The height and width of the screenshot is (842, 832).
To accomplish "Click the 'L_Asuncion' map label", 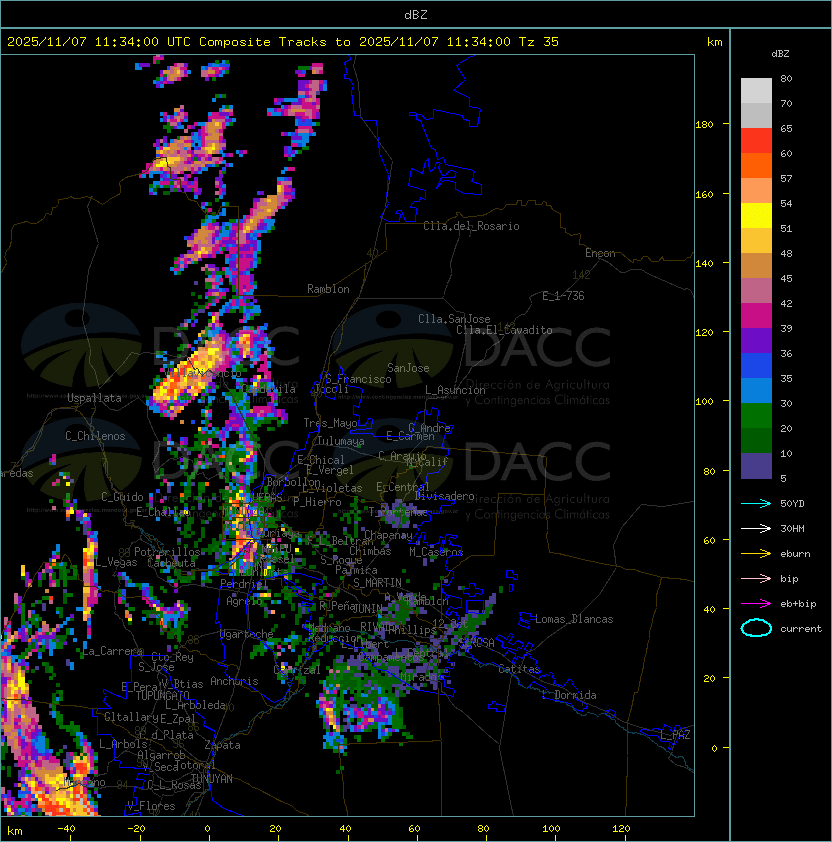I will point(455,390).
